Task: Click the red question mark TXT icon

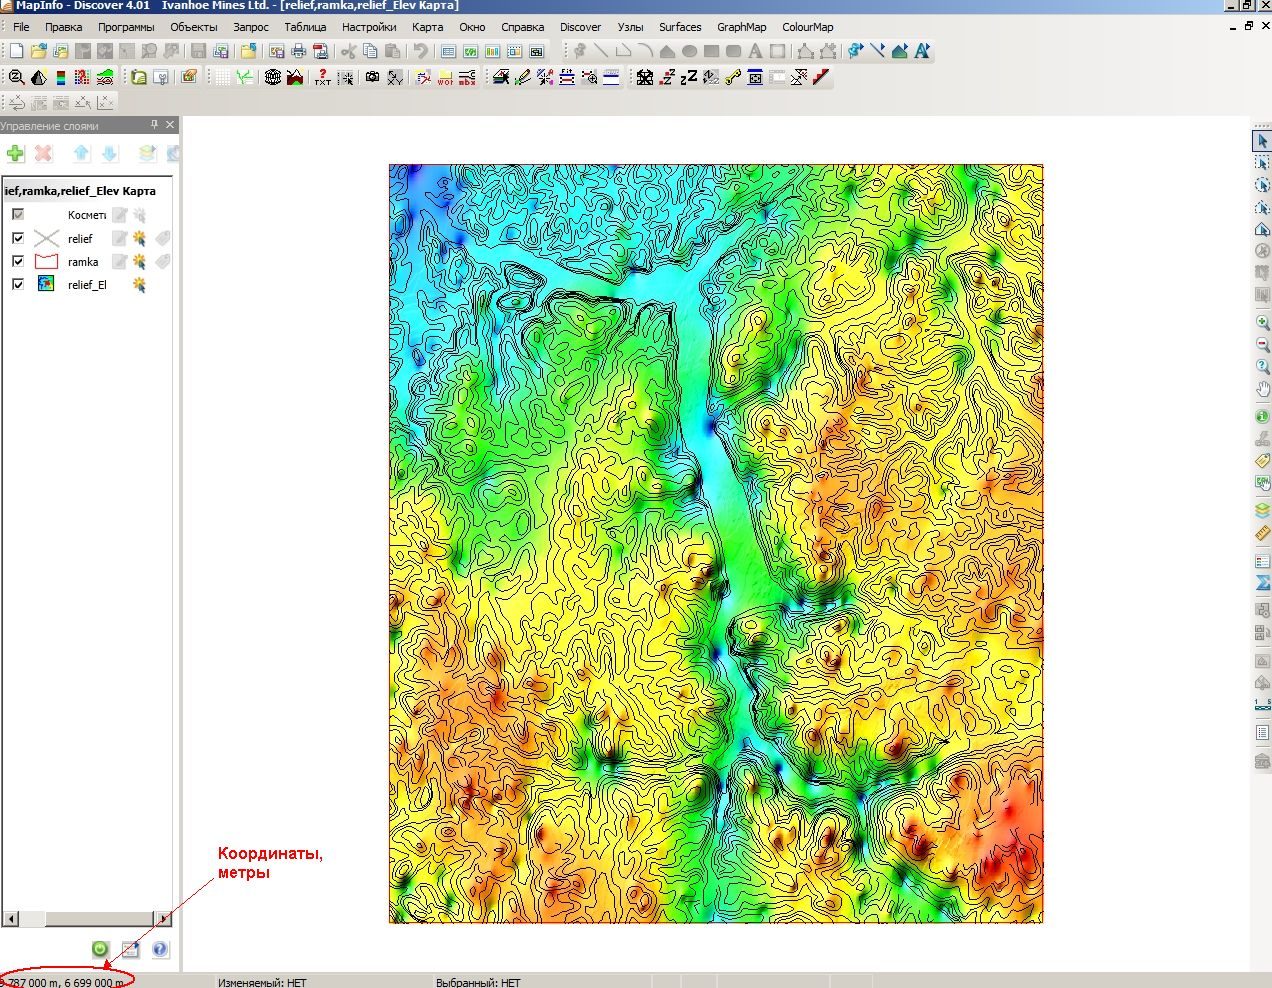Action: tap(322, 77)
